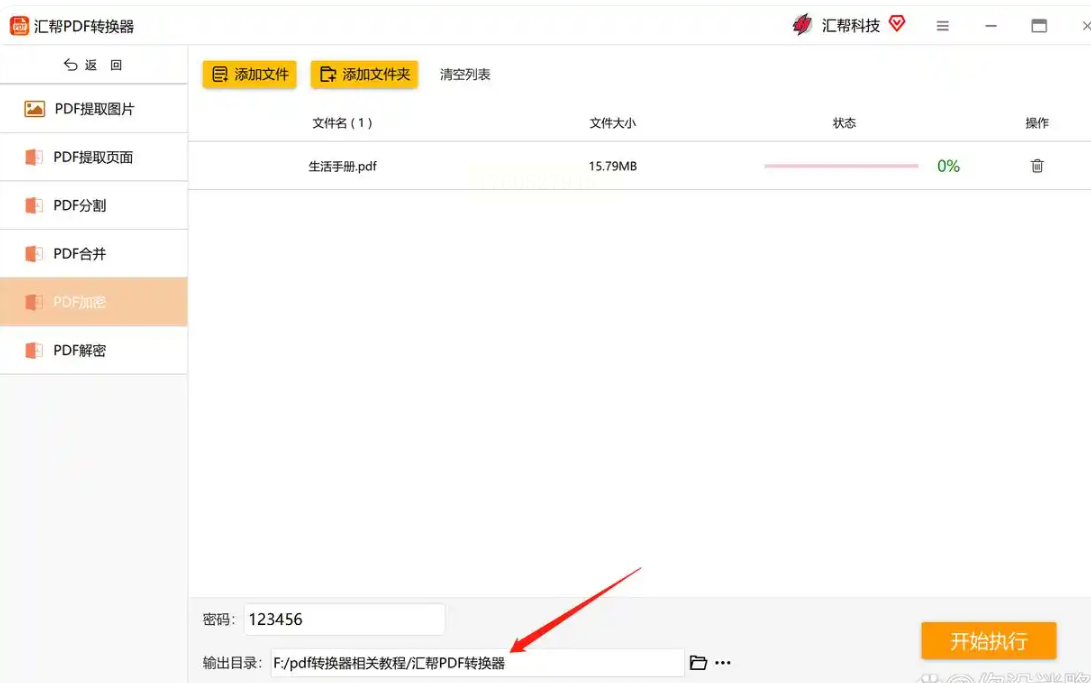Image resolution: width=1091 pixels, height=683 pixels.
Task: Focus the 密码 input field
Action: point(344,619)
